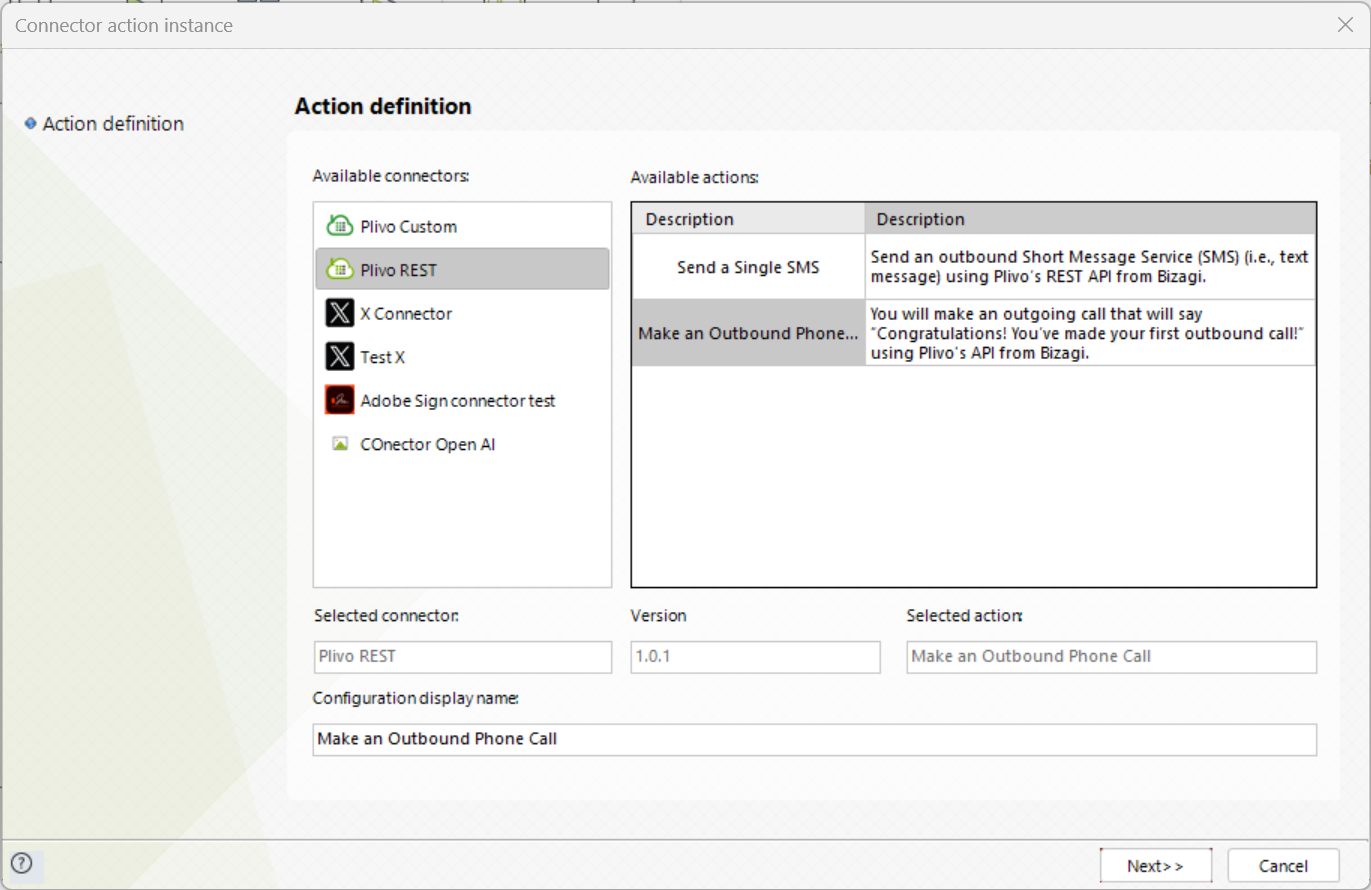Click the Test X logo icon
This screenshot has width=1371, height=890.
pyautogui.click(x=340, y=356)
